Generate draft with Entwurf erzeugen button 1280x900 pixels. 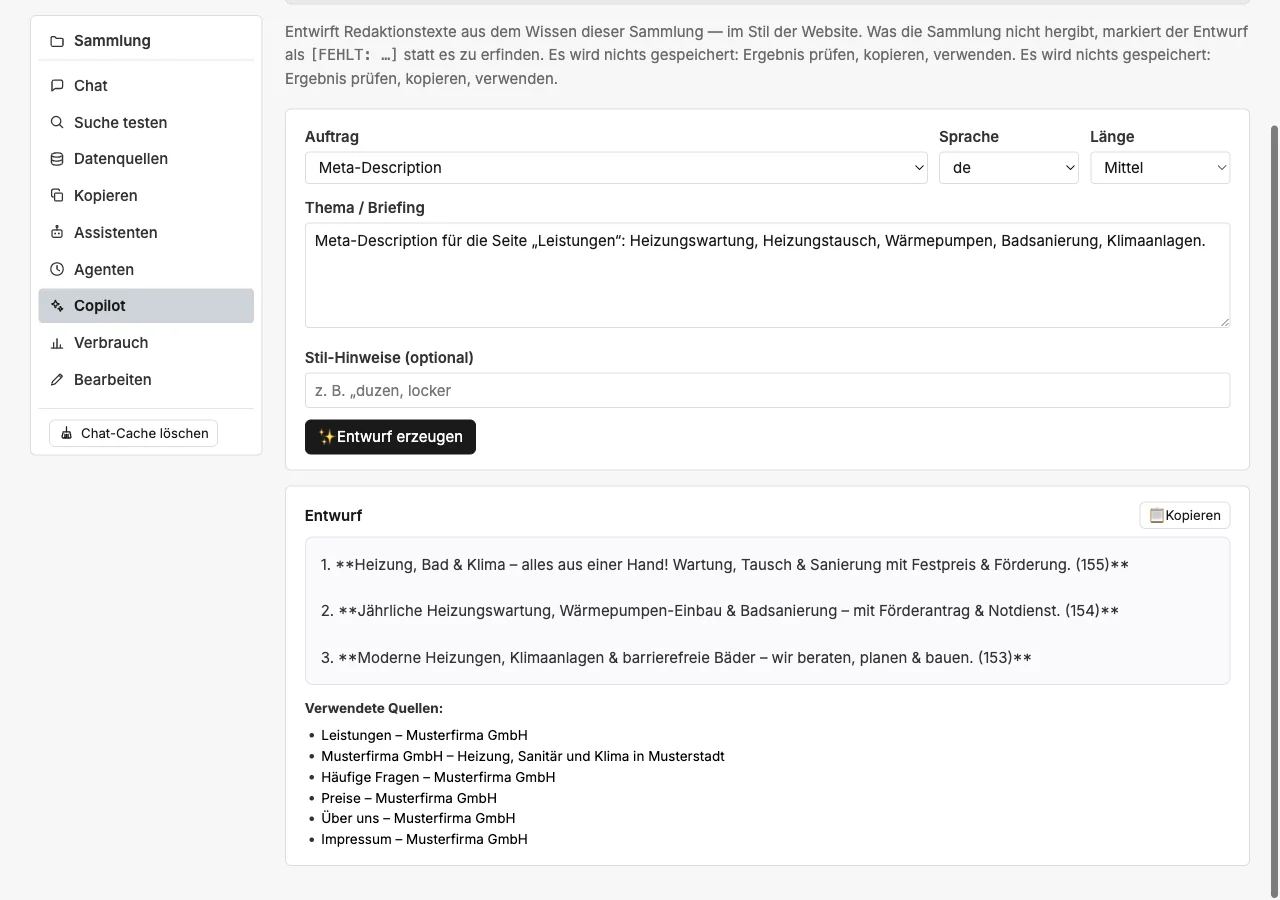pyautogui.click(x=390, y=437)
